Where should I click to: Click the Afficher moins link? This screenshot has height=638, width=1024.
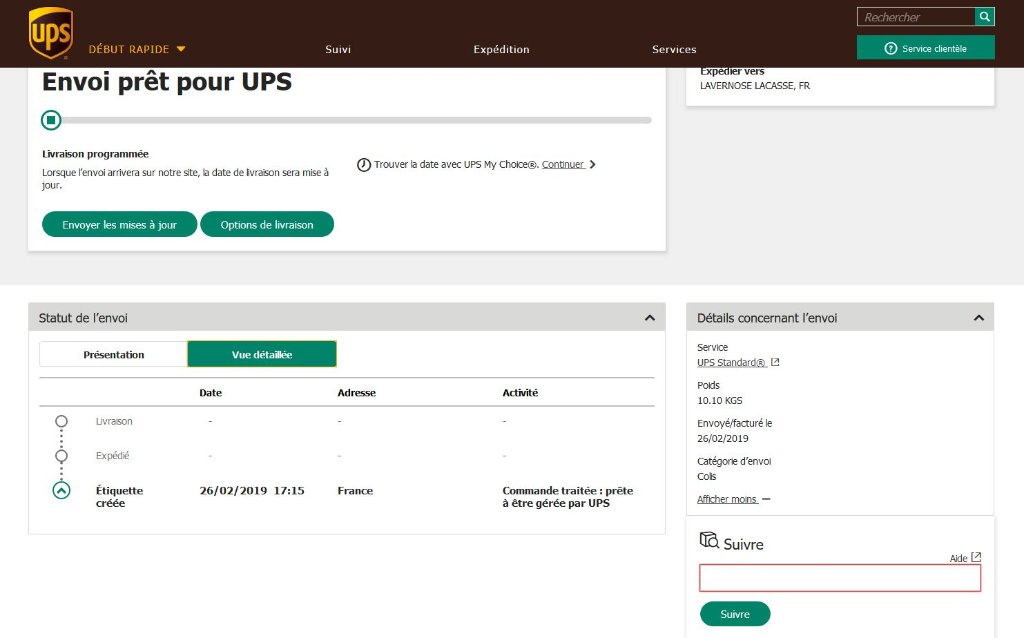click(x=727, y=499)
